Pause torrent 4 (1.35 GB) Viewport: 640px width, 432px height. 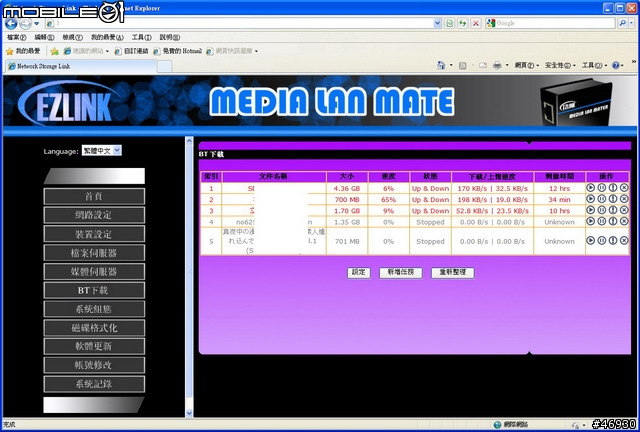click(602, 221)
